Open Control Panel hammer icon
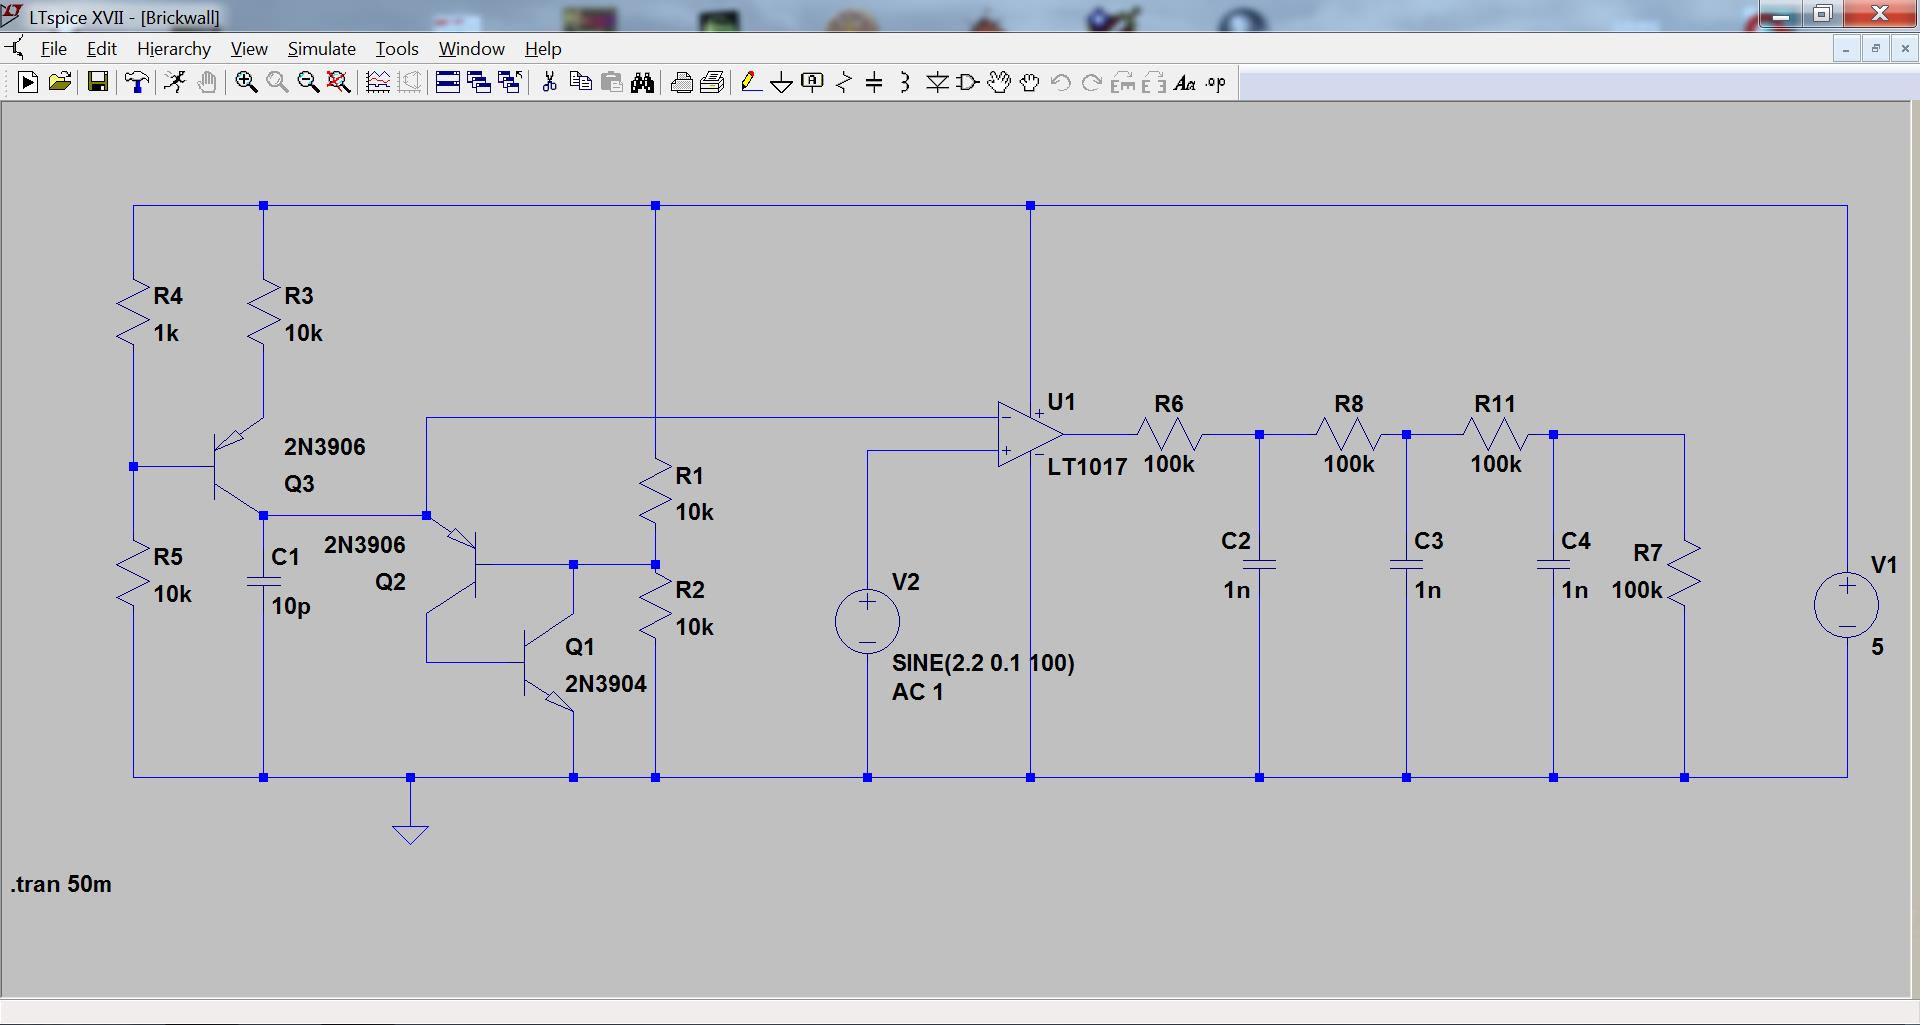 coord(137,83)
